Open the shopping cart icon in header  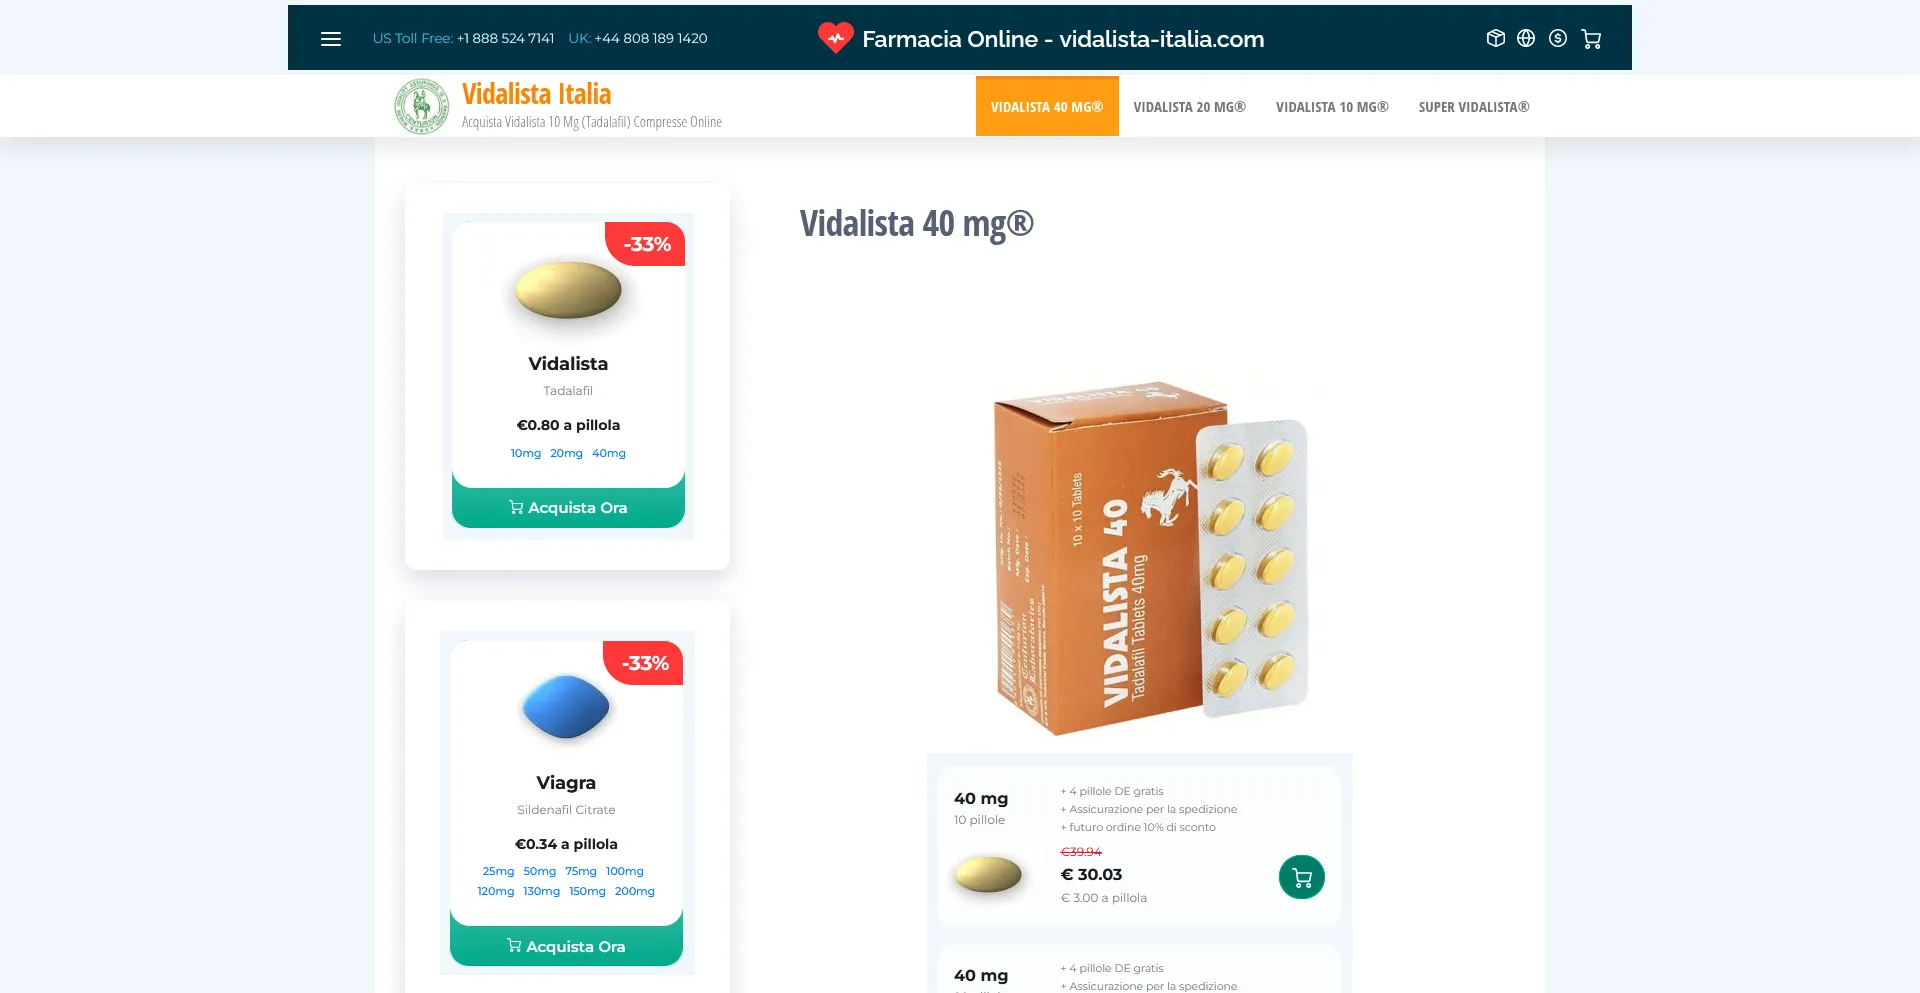(x=1591, y=39)
